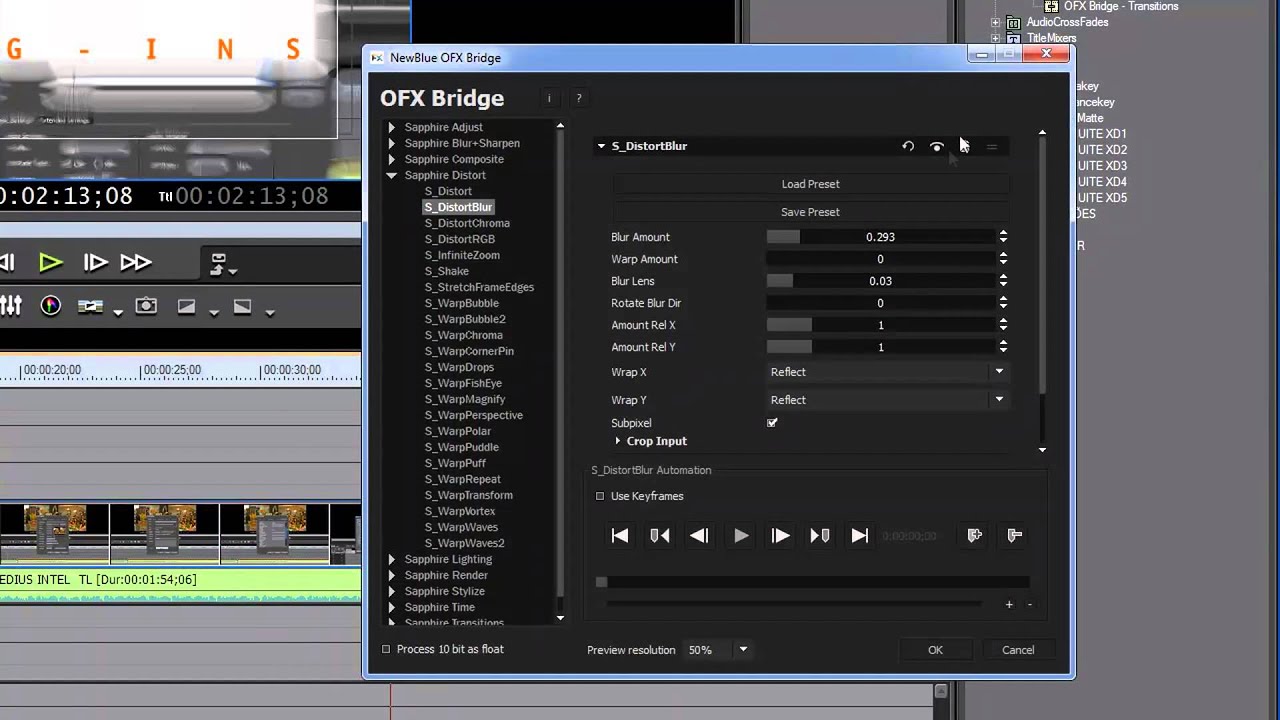Enable Process 10 bit as float
The image size is (1280, 720).
[x=386, y=649]
